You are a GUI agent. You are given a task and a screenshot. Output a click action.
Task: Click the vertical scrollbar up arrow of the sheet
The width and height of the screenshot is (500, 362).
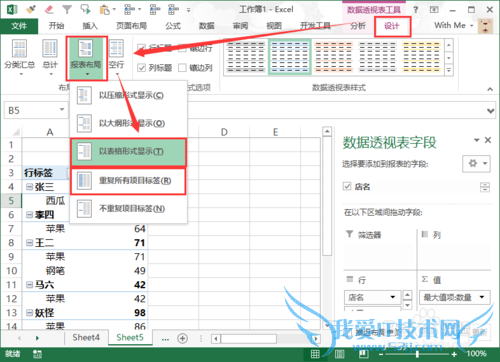(327, 132)
